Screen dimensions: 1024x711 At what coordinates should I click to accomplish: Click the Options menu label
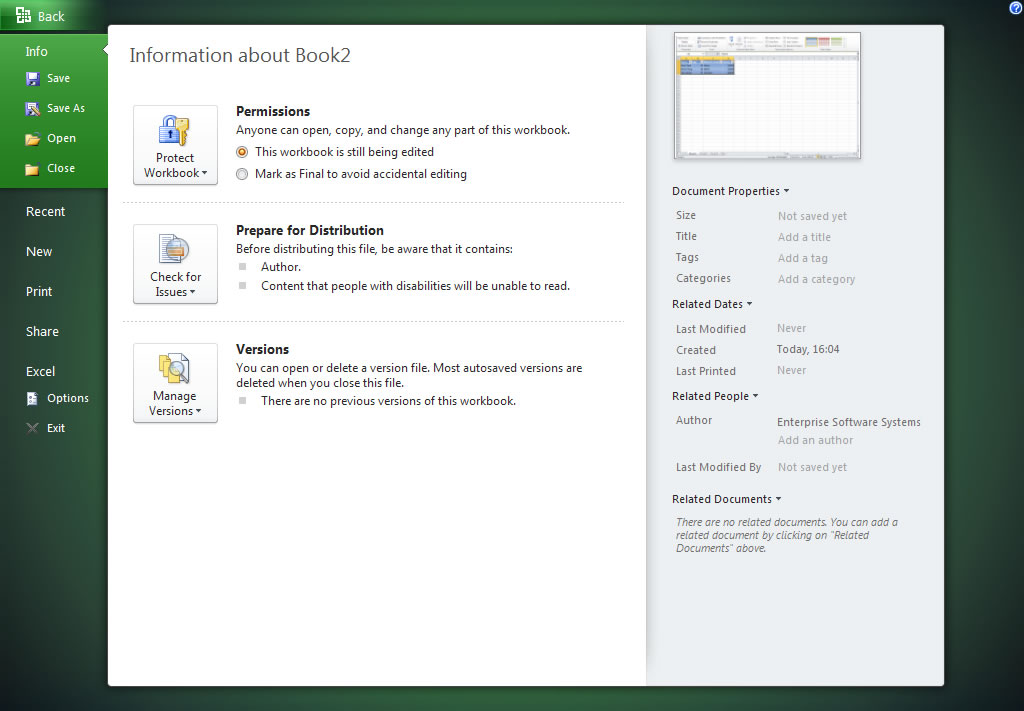(68, 398)
